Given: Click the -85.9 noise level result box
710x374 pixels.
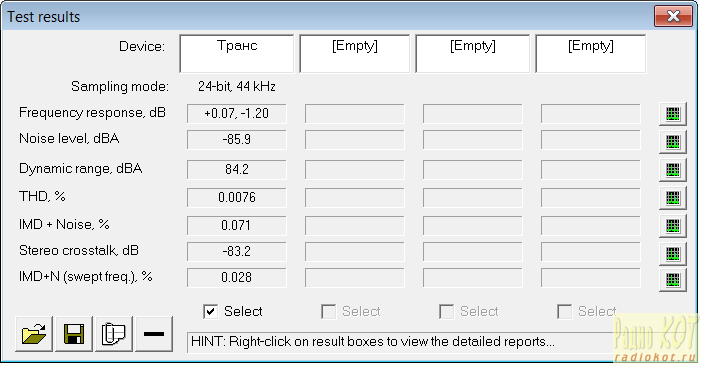Looking at the screenshot, I should click(x=236, y=140).
